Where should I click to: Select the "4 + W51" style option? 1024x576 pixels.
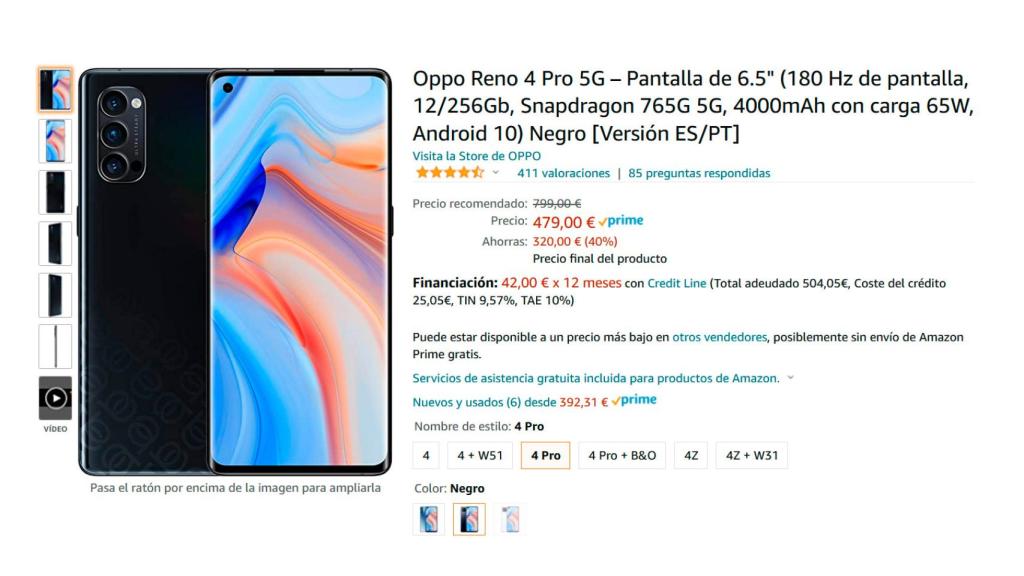480,455
